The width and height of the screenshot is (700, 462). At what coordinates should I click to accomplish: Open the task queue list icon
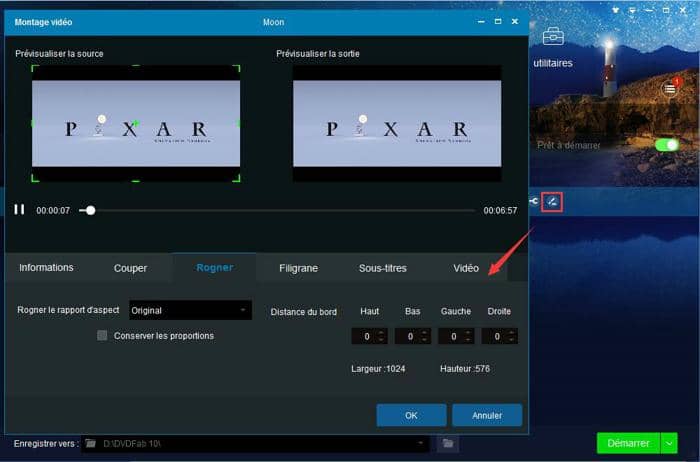(x=670, y=89)
